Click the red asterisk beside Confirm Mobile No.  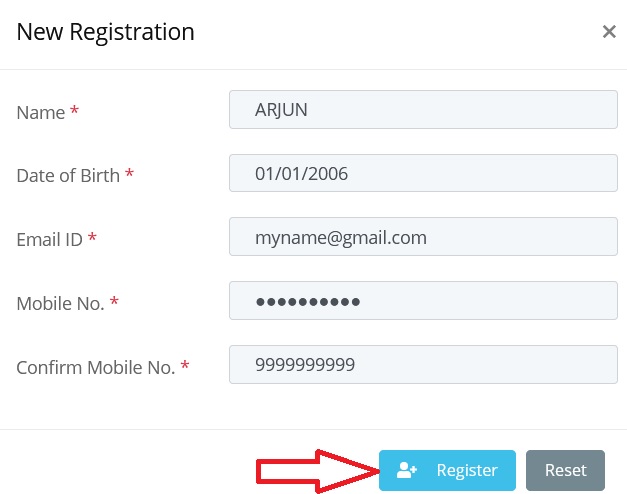point(185,364)
